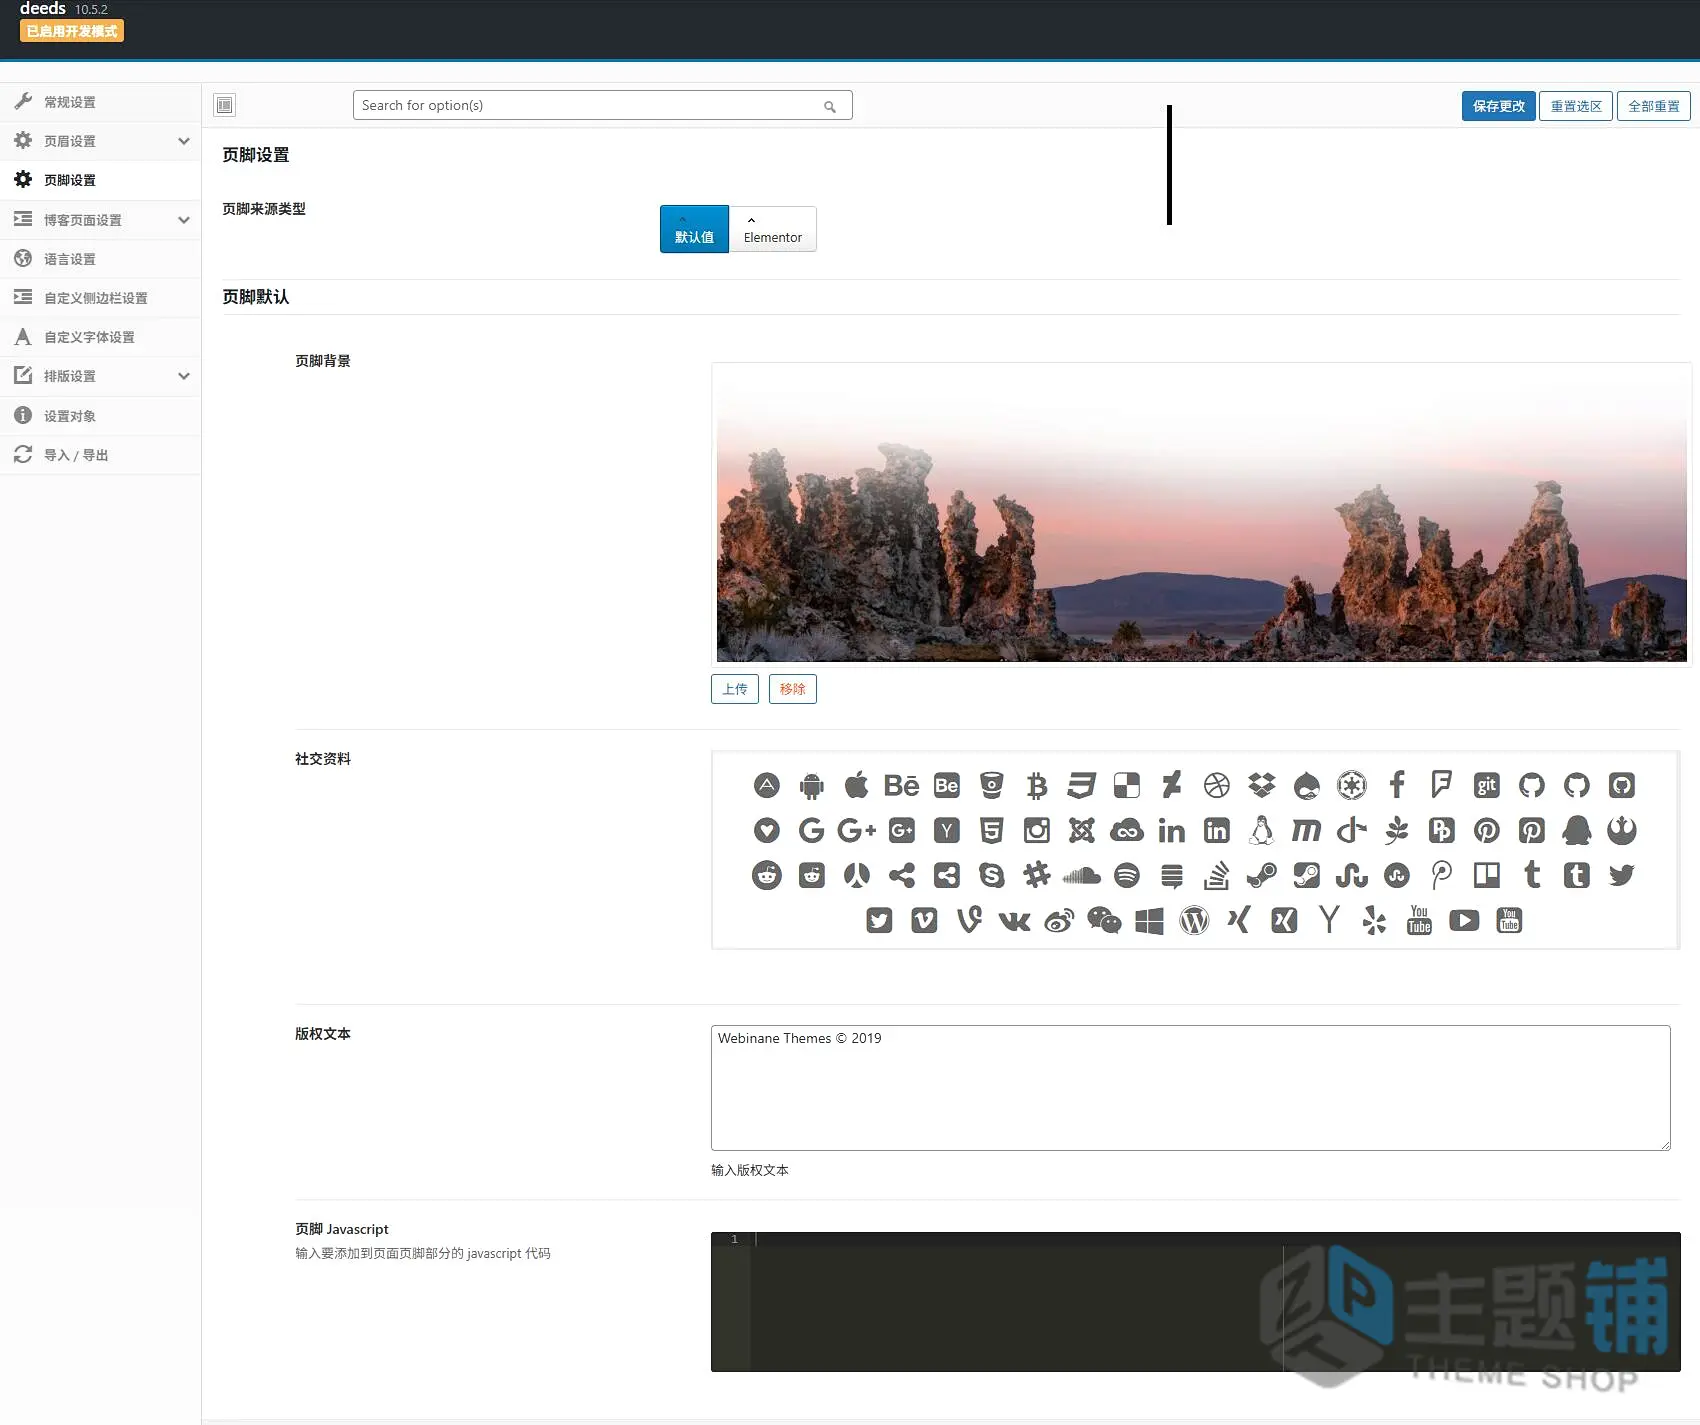Pick the Stack Overflow icon
This screenshot has width=1700, height=1425.
pos(1217,876)
